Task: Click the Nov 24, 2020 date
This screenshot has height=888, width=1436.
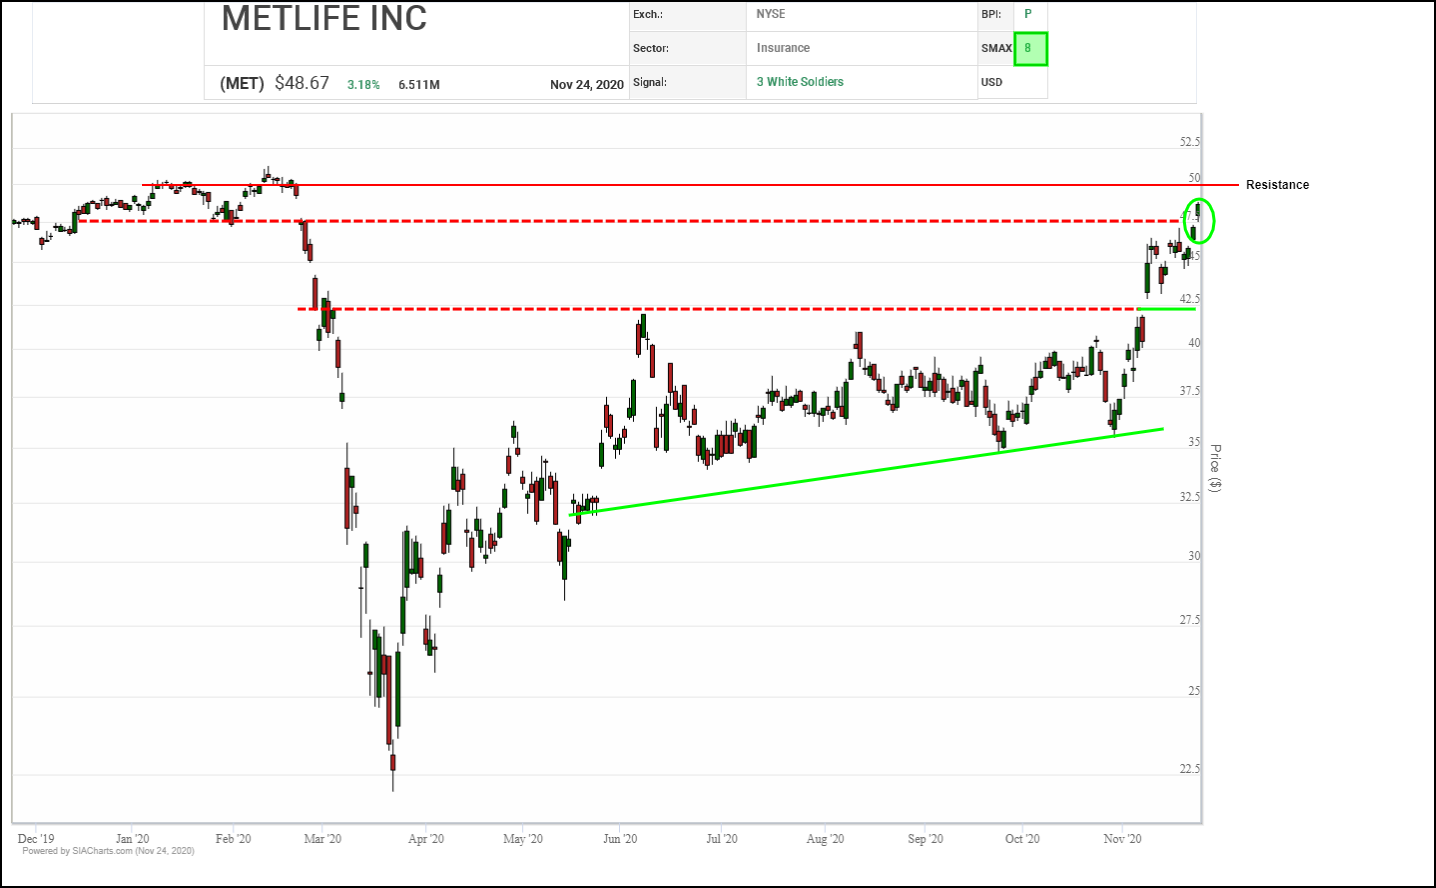Action: click(x=587, y=85)
